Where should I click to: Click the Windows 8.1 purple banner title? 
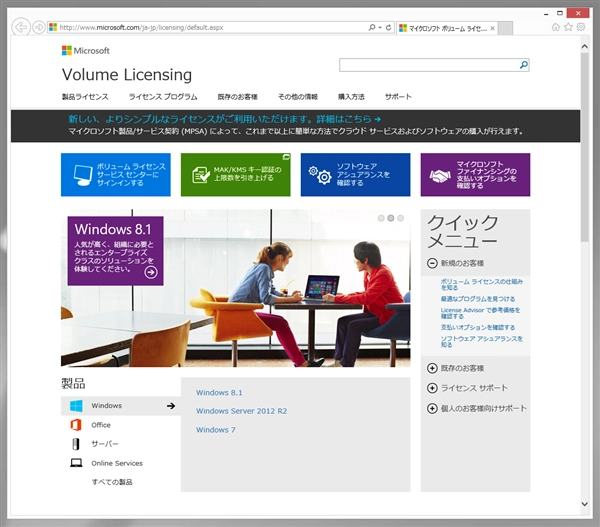[113, 229]
